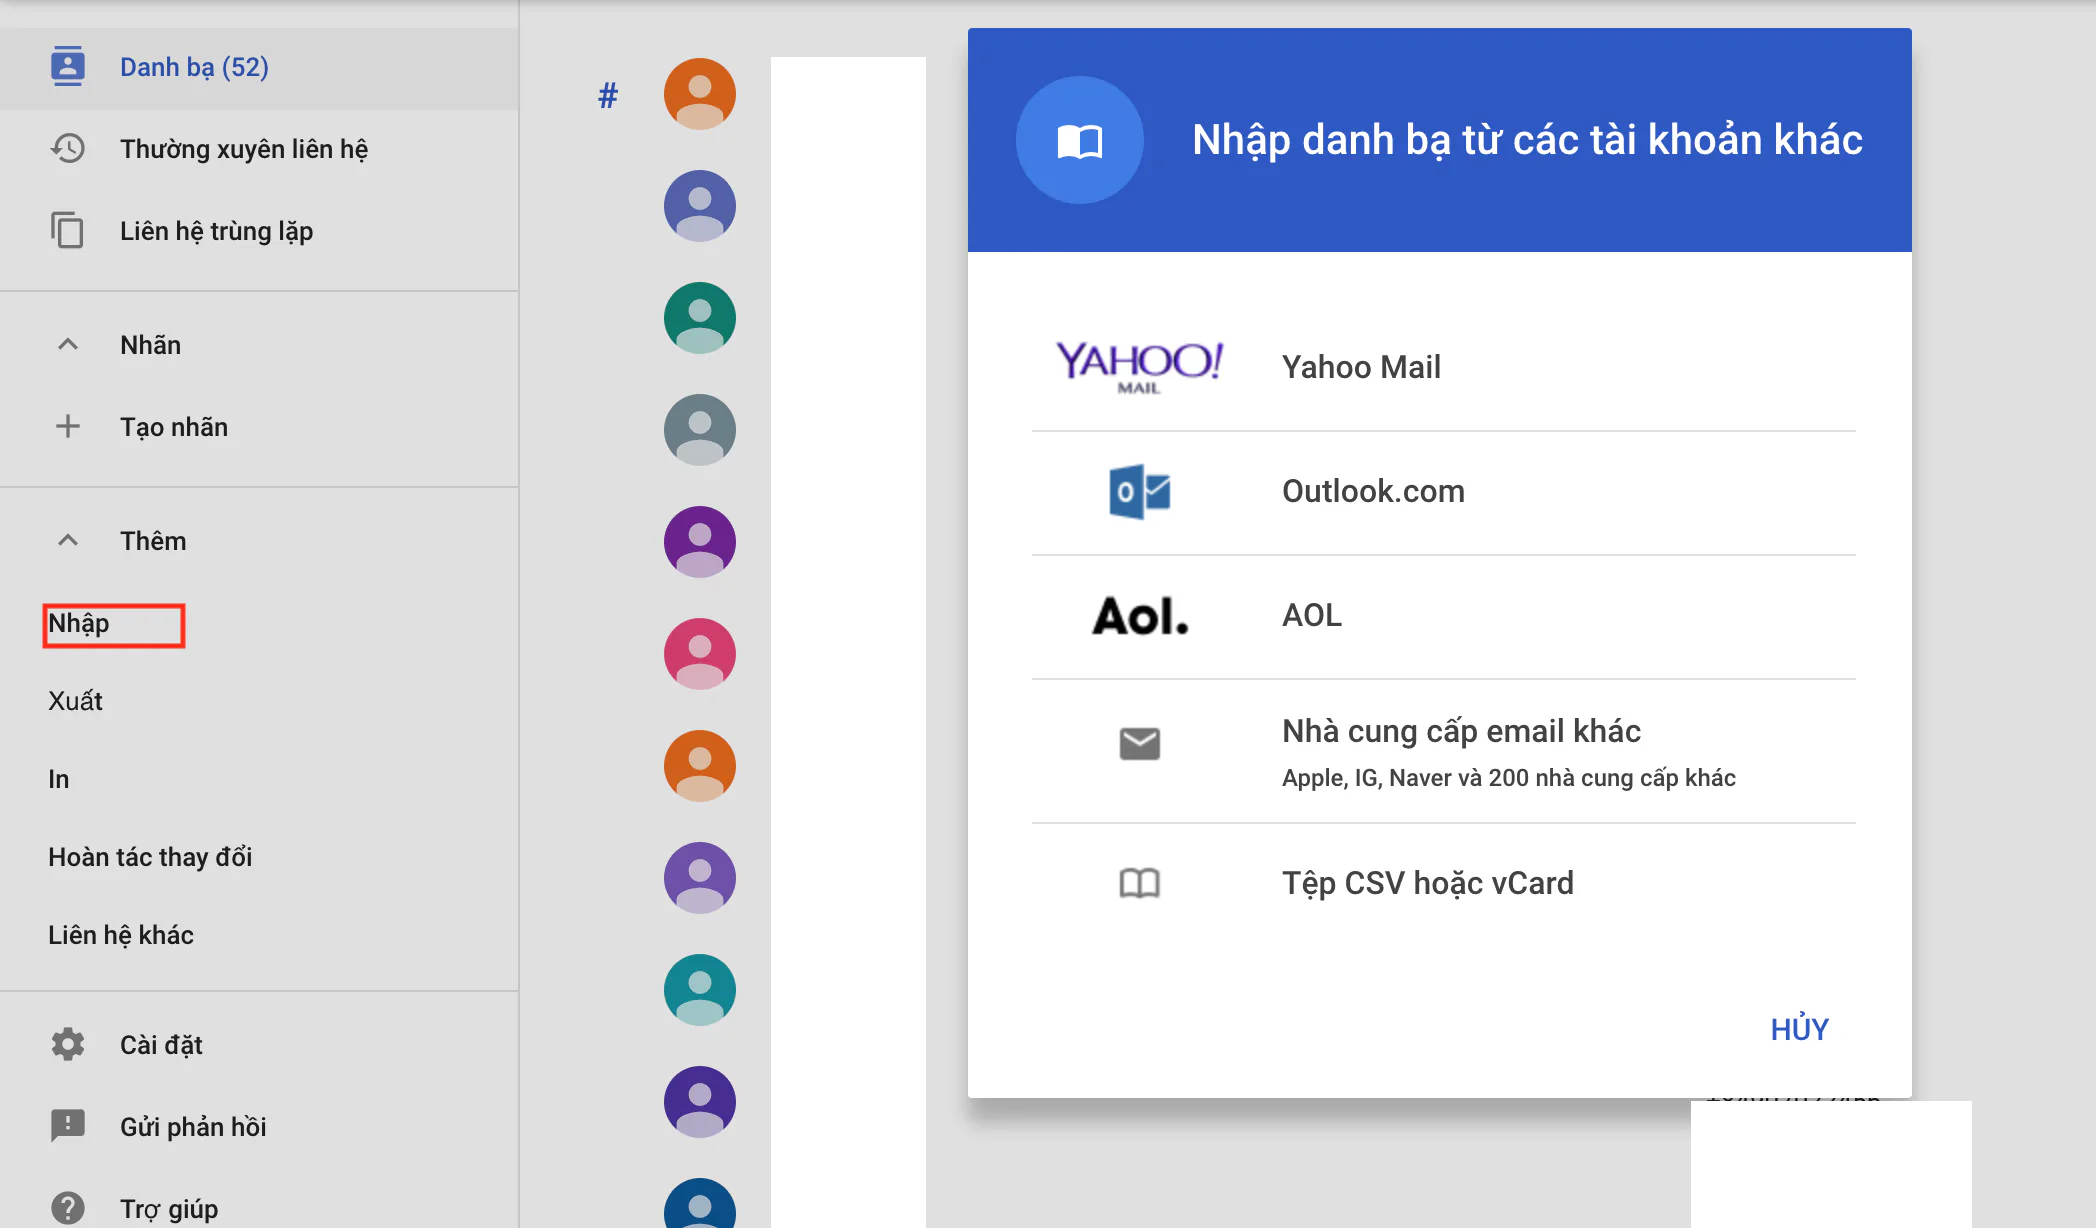Screen dimensions: 2096x1228
Task: Select the gray contact avatar
Action: coord(700,430)
